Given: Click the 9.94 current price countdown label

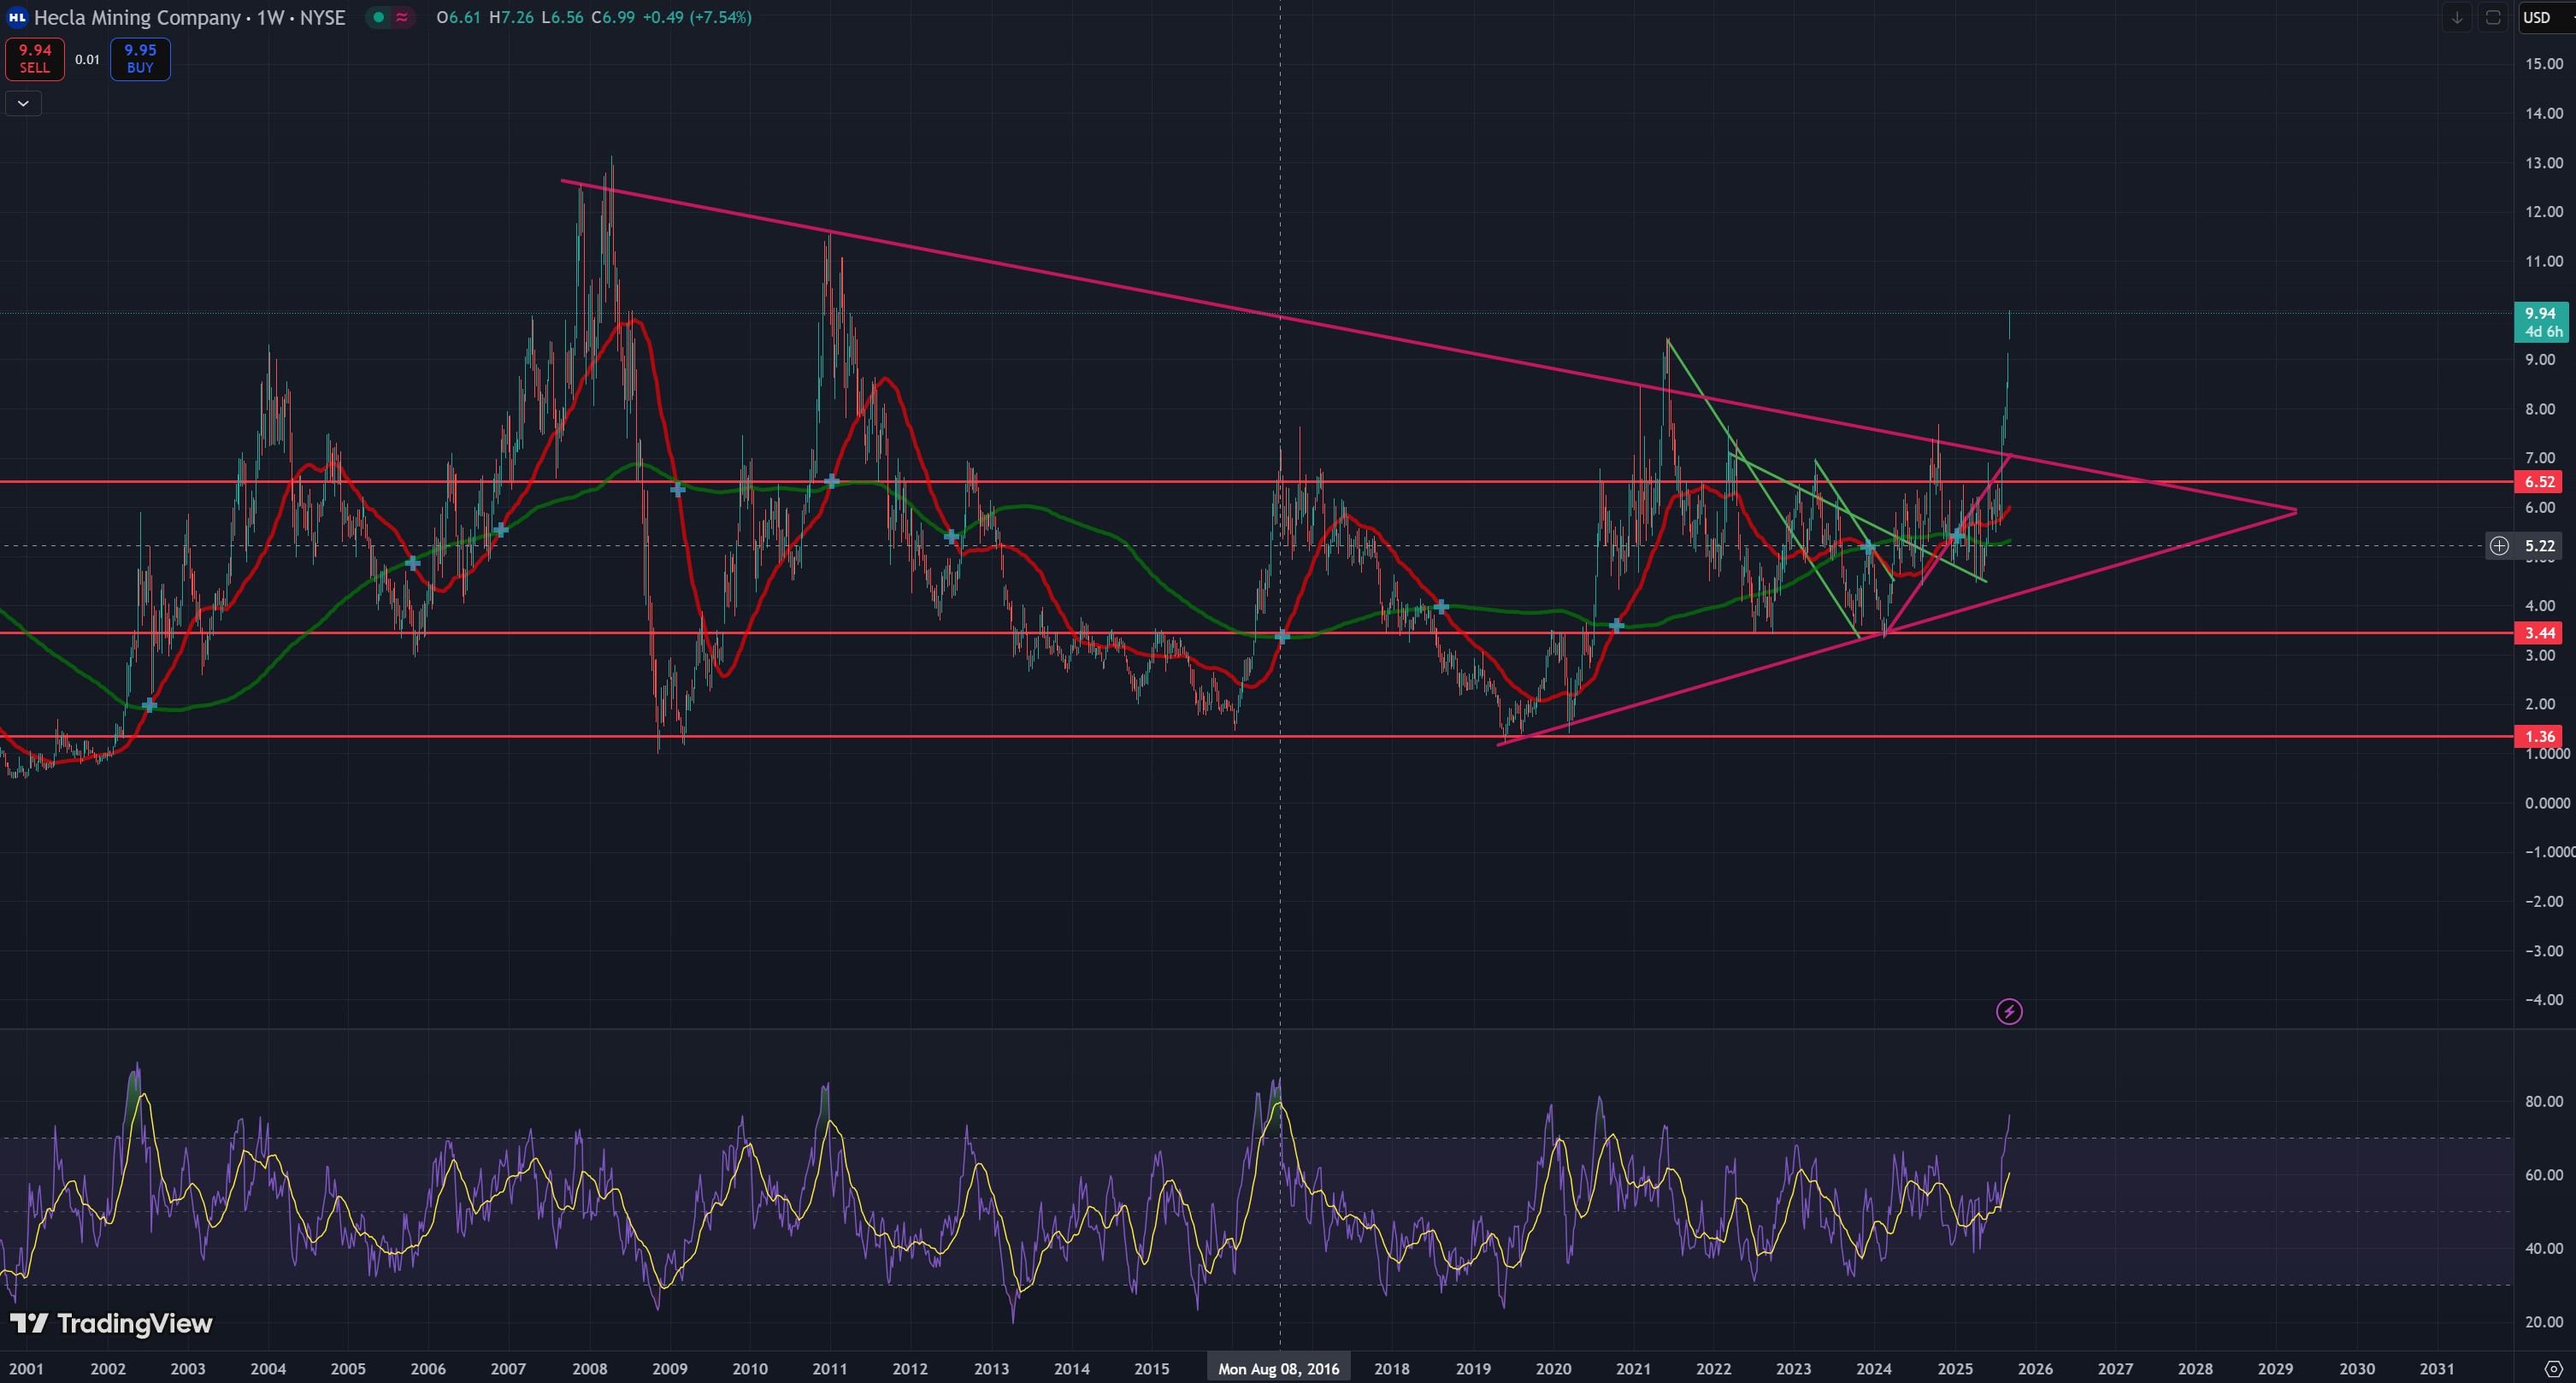Looking at the screenshot, I should point(2540,322).
